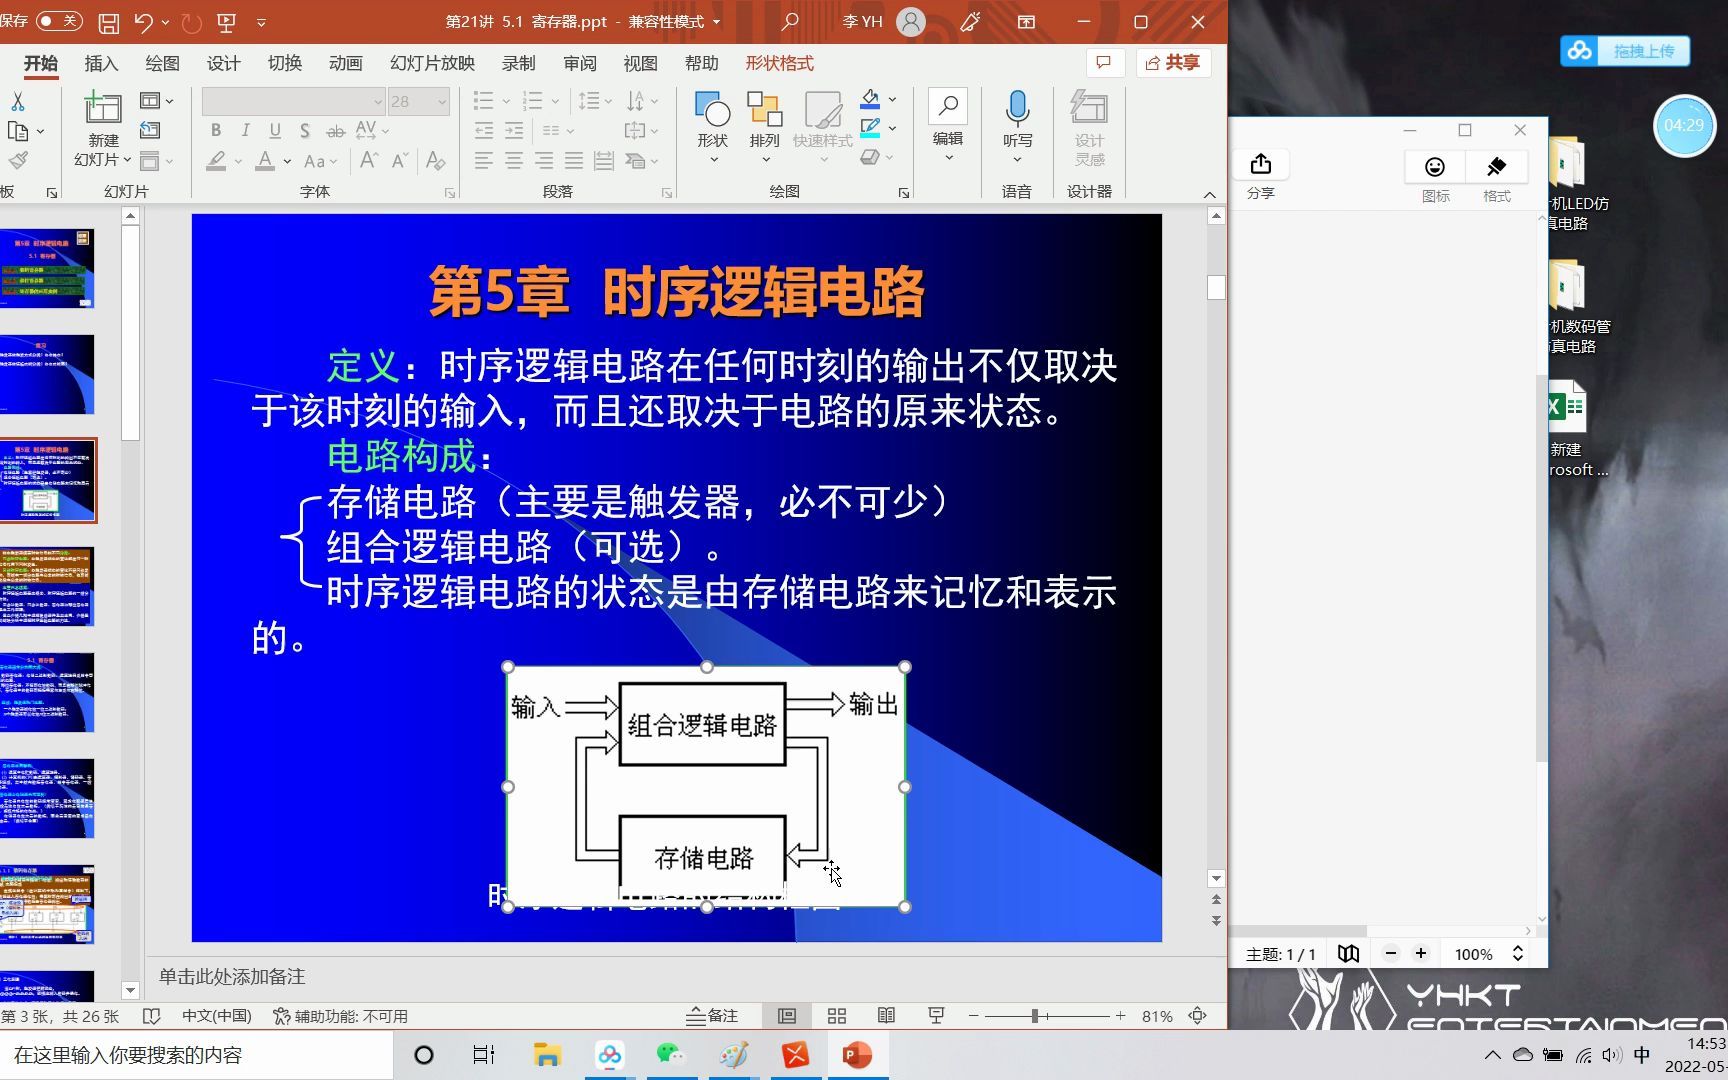Viewport: 1728px width, 1080px height.
Task: Click the Shape Outline pen icon
Action: click(x=870, y=128)
